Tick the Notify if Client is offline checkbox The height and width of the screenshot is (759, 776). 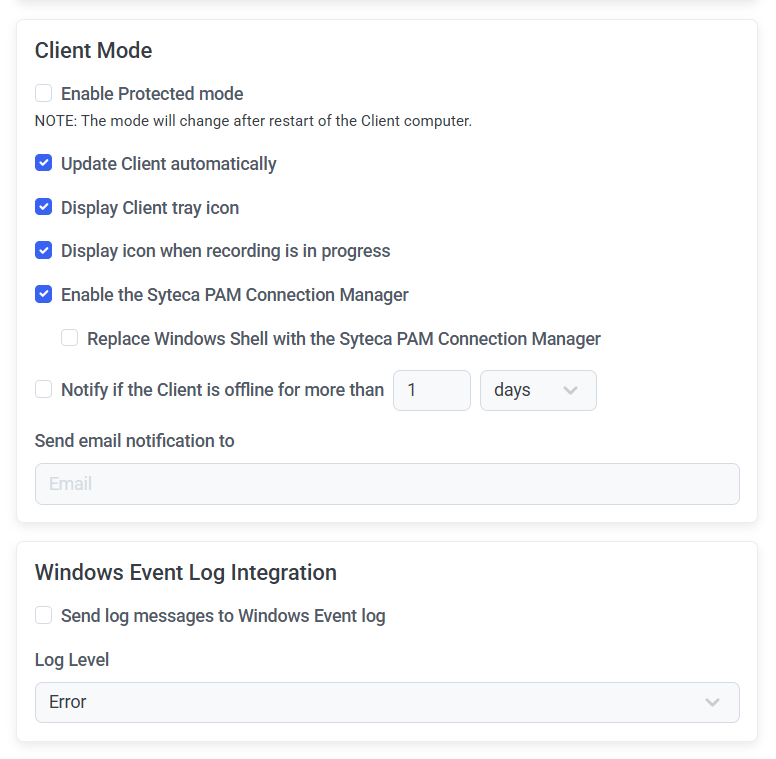click(43, 389)
